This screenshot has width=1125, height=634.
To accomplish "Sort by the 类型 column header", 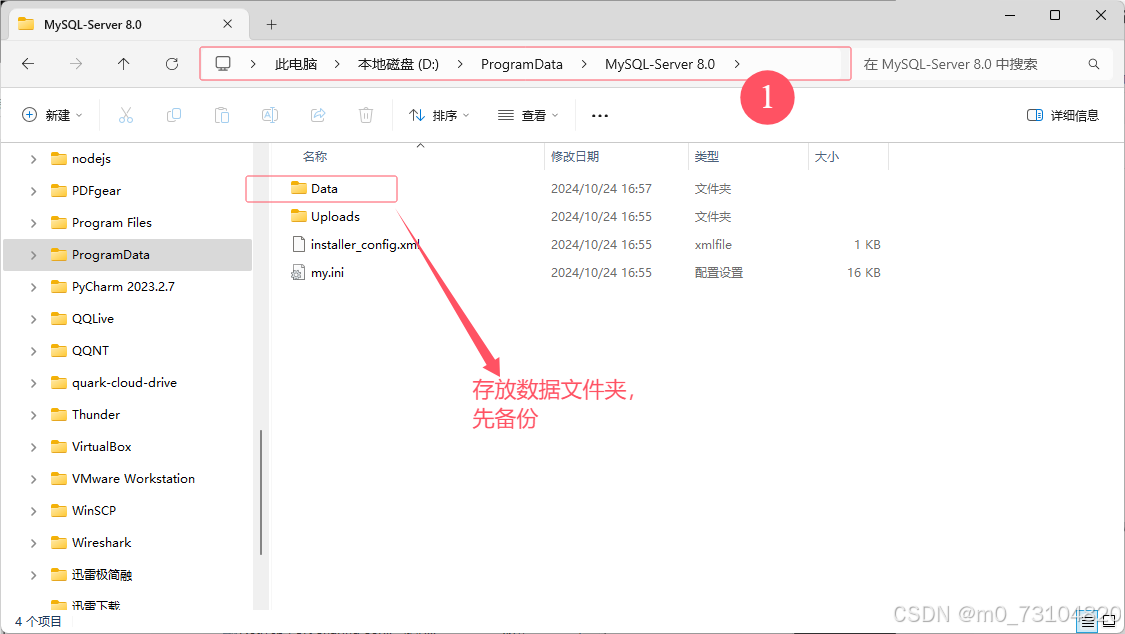I will click(x=707, y=156).
